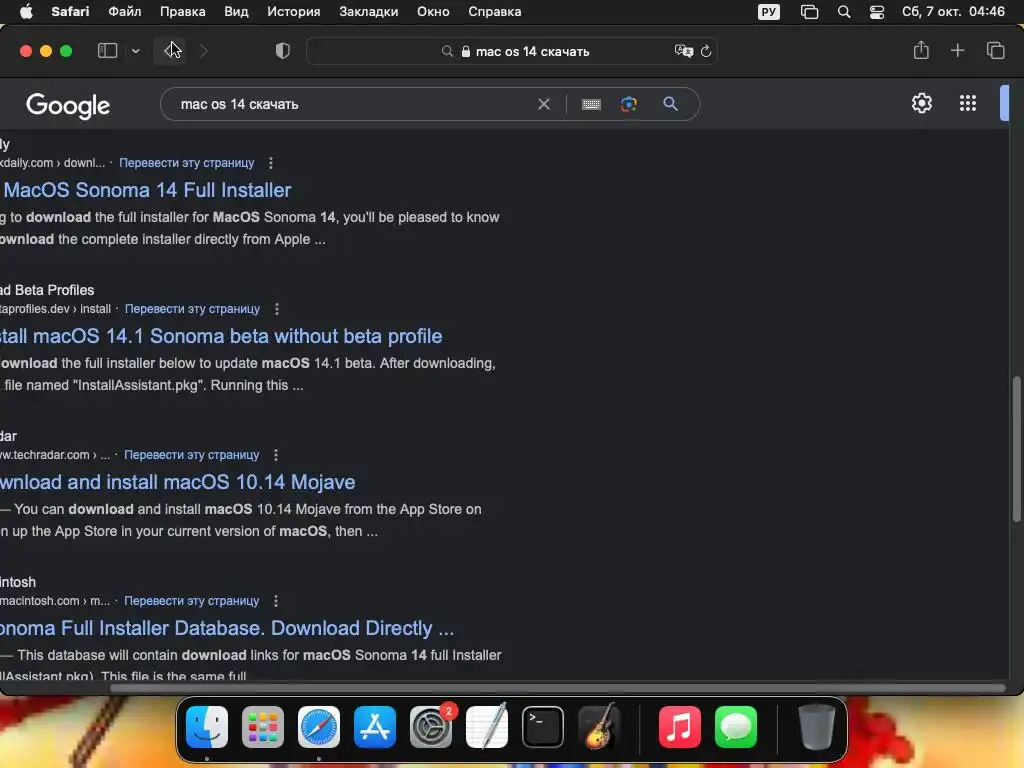Open Spotlight search in menu bar
Viewport: 1024px width, 768px height.
click(x=844, y=12)
